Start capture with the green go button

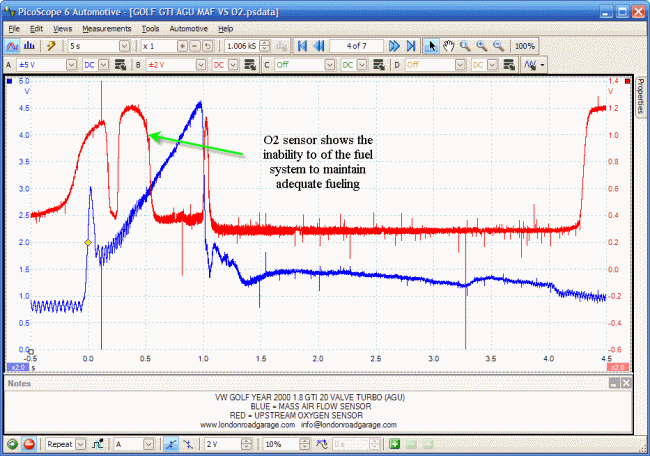(12, 443)
